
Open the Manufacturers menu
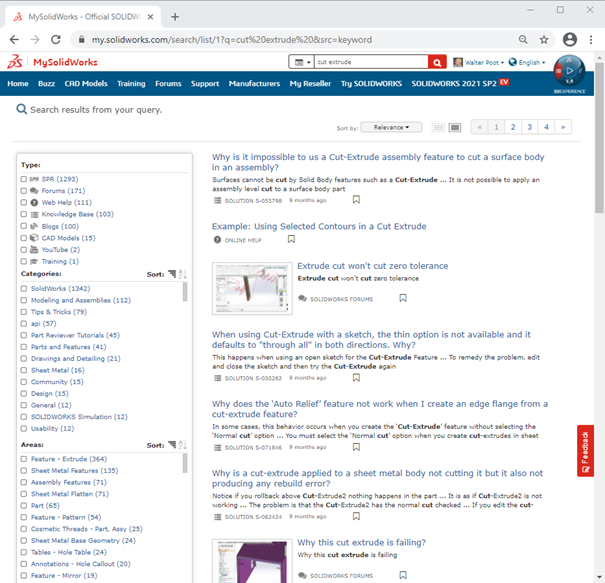click(254, 83)
